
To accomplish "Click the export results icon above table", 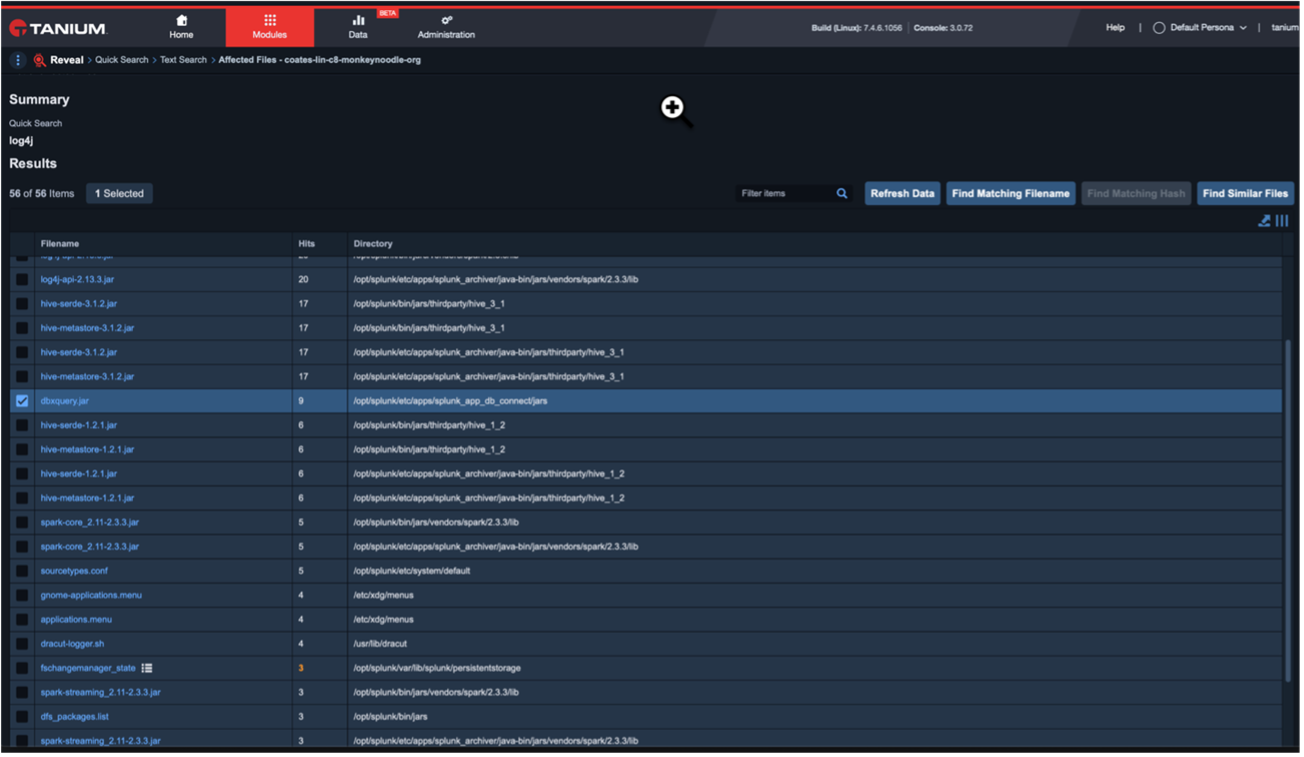I will [1264, 221].
